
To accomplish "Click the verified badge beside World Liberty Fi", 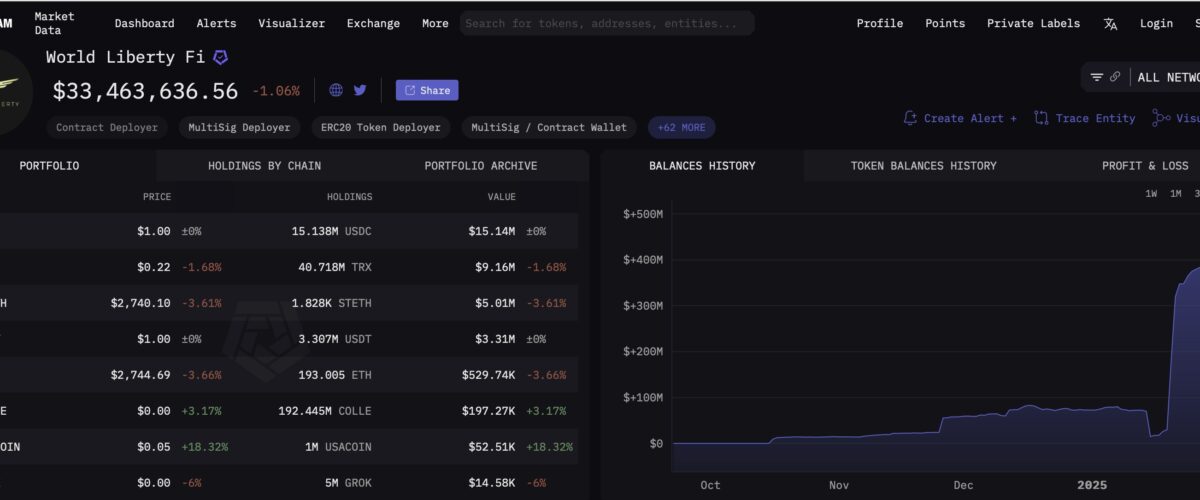I will click(221, 58).
